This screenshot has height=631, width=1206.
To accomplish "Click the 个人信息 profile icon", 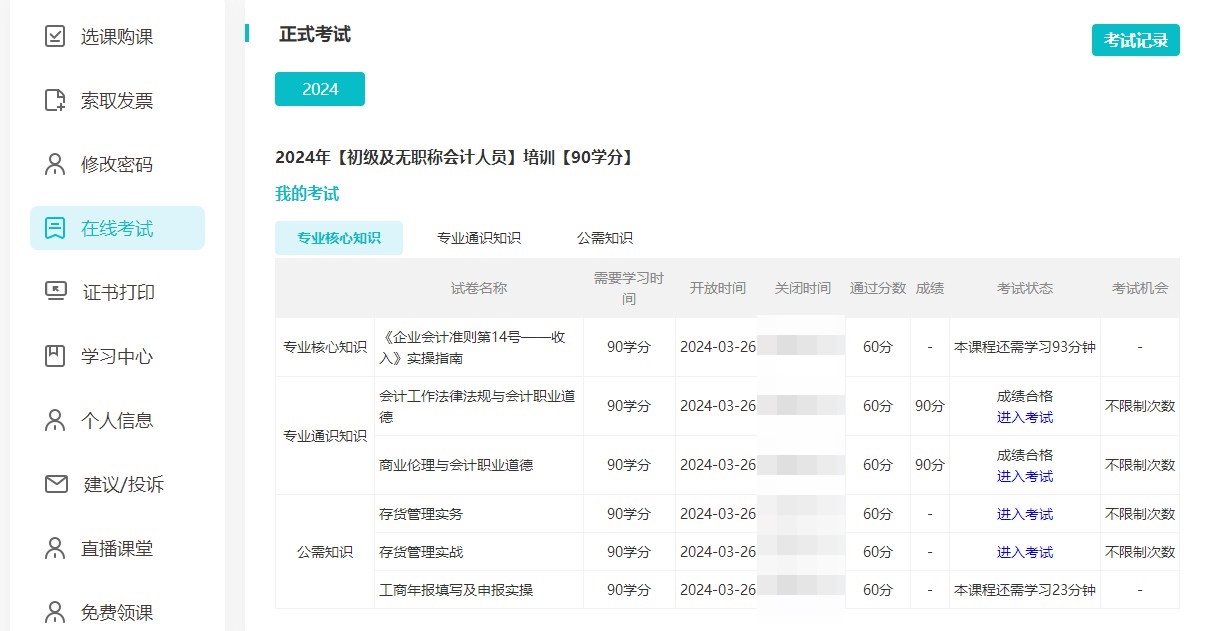I will pos(54,420).
